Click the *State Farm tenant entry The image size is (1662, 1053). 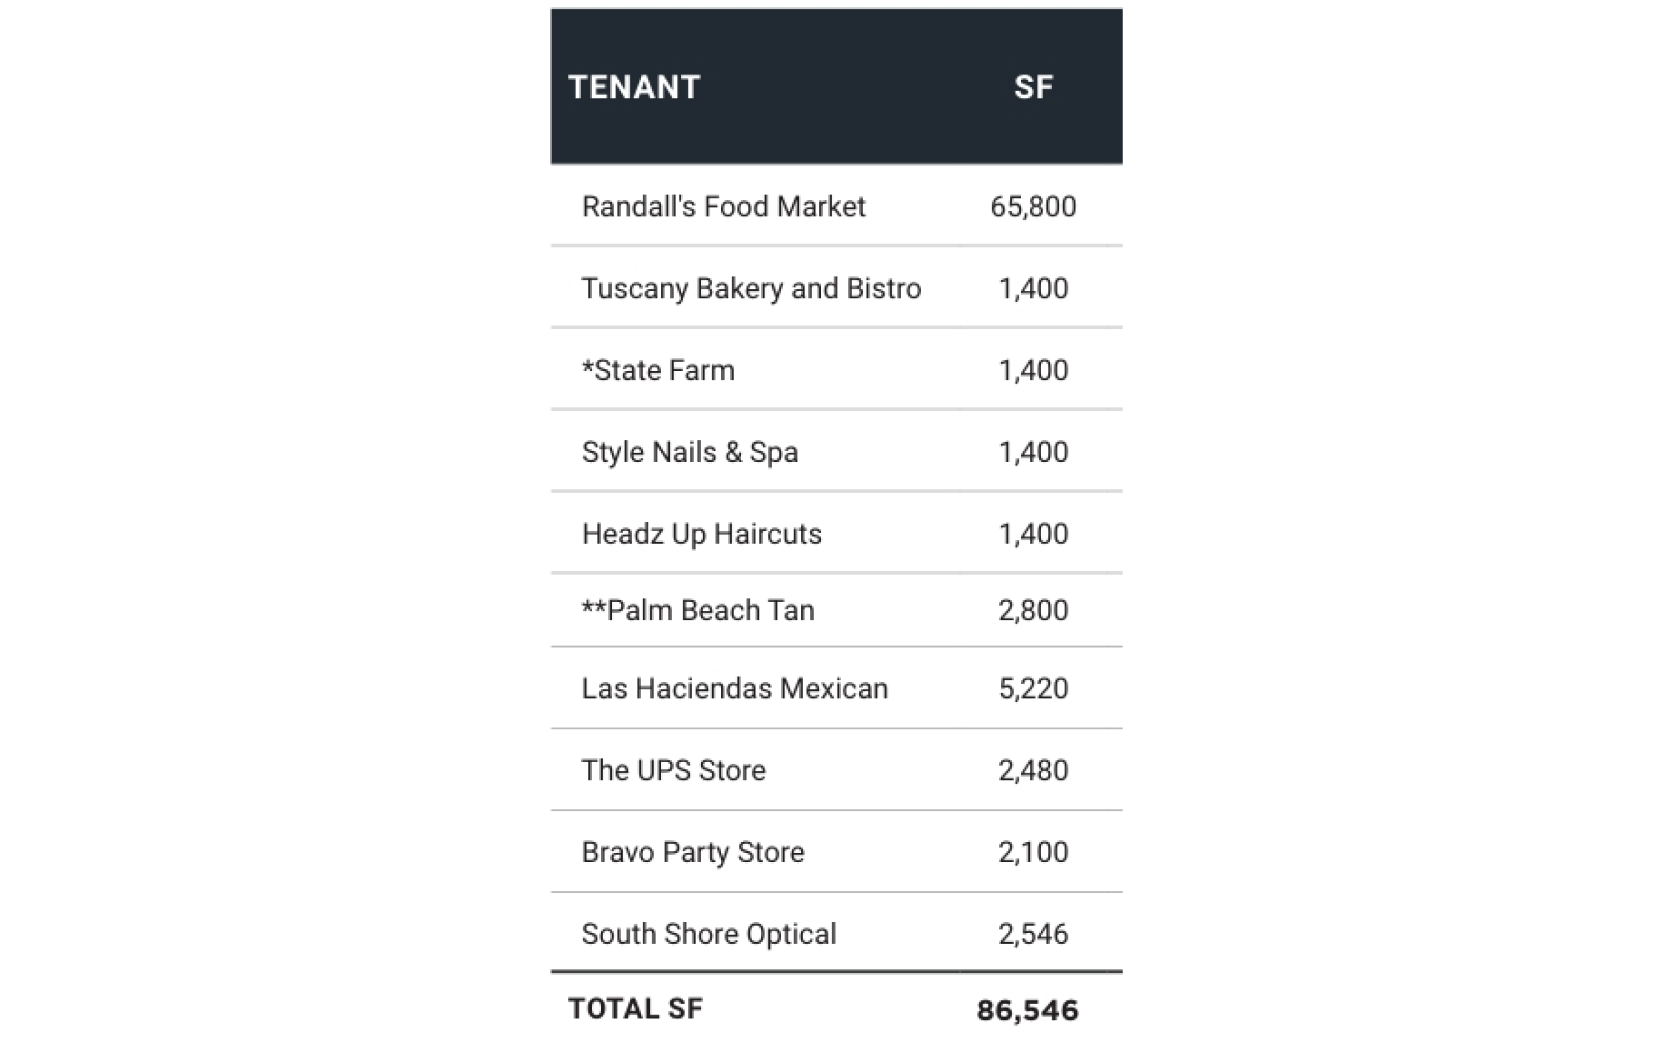(658, 370)
